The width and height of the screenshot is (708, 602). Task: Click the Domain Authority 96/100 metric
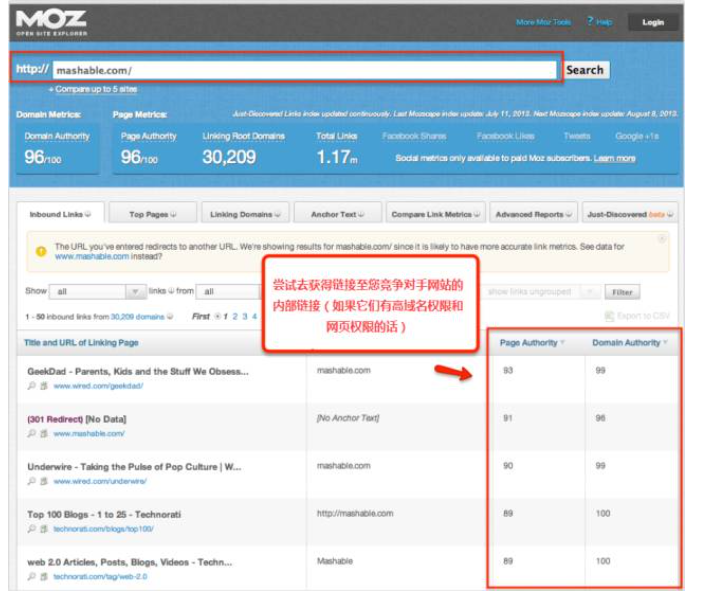(x=57, y=149)
